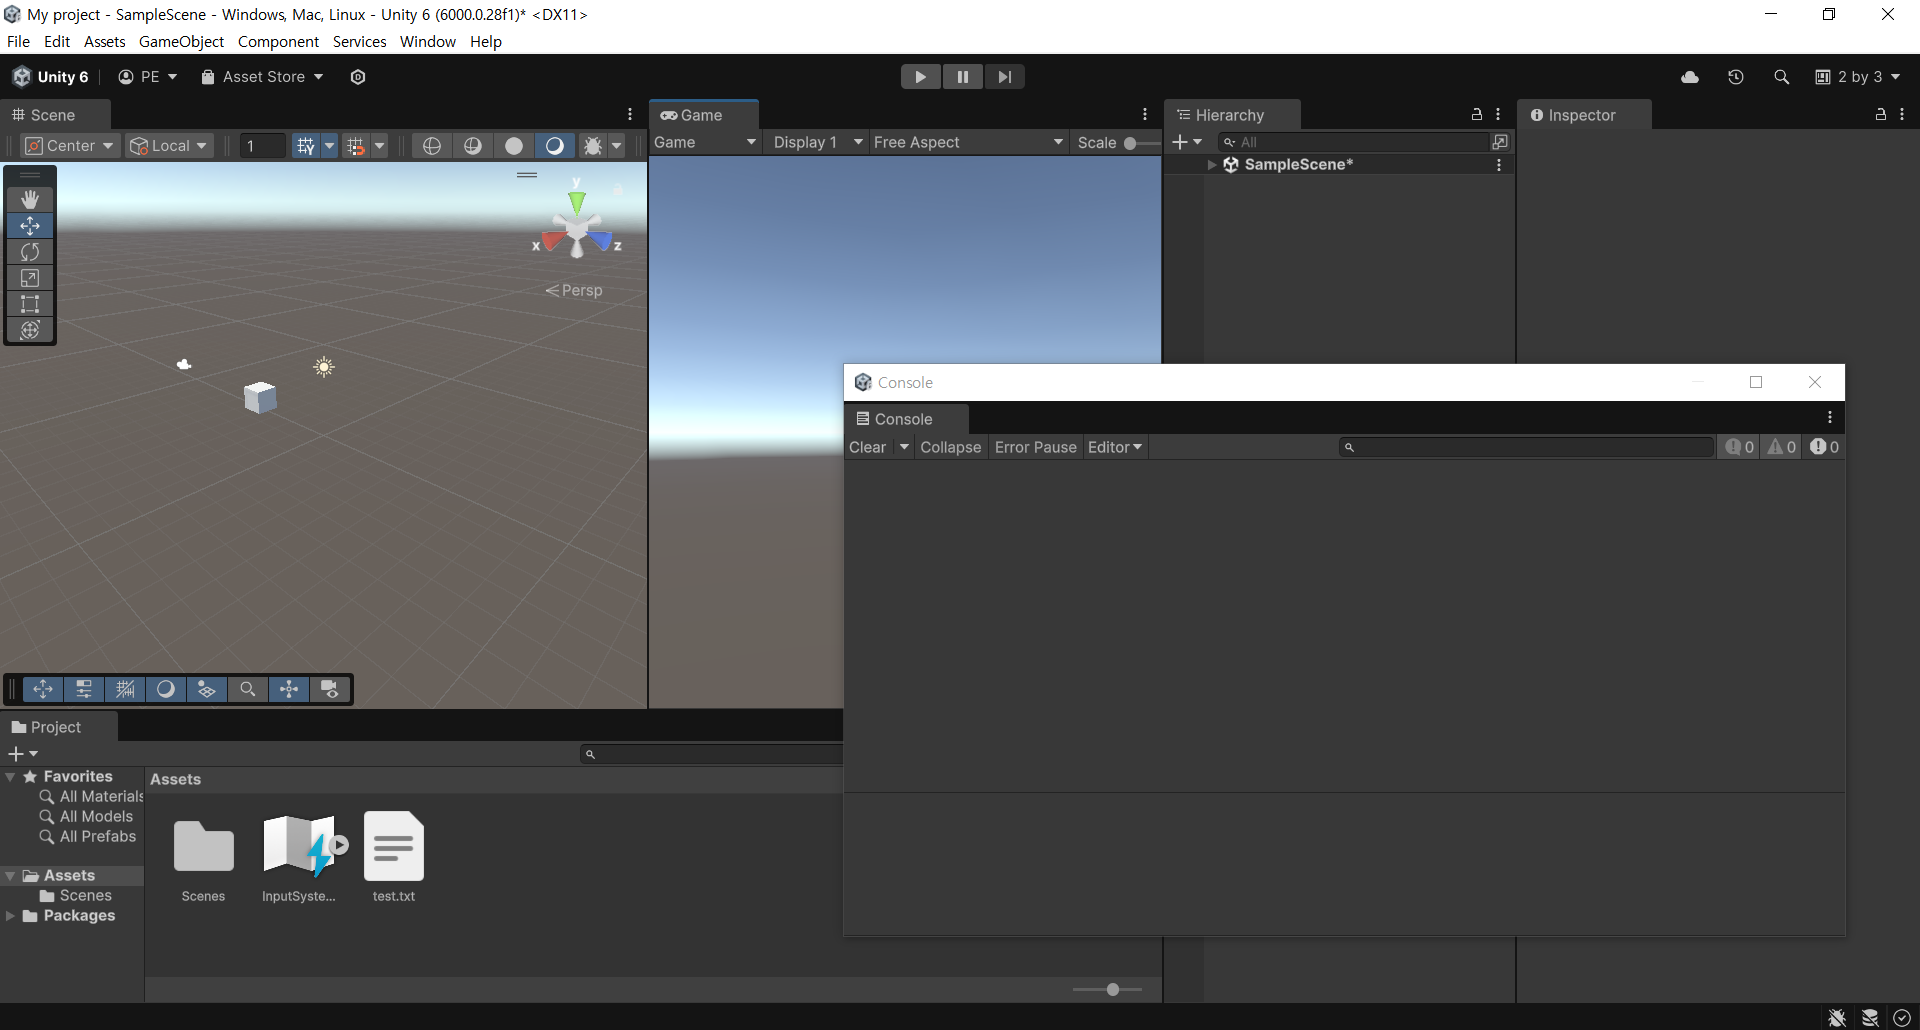Viewport: 1920px width, 1030px height.
Task: Open the Game view mode dropdown
Action: (x=705, y=142)
